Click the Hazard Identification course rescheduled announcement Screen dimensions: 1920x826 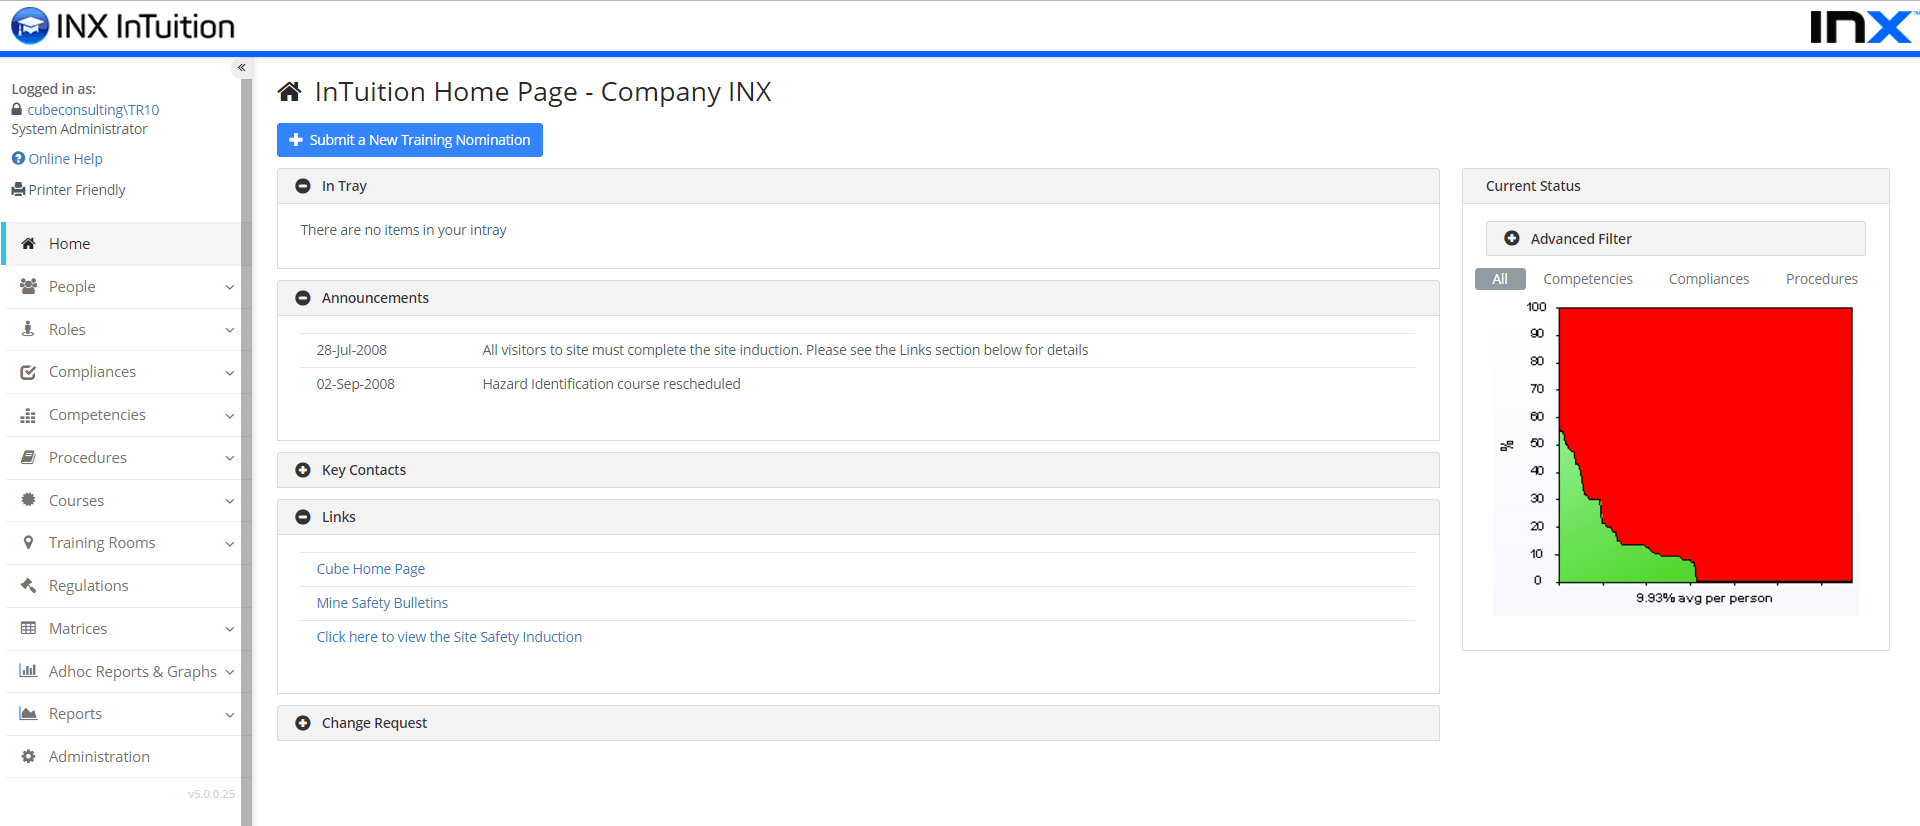[x=611, y=384]
